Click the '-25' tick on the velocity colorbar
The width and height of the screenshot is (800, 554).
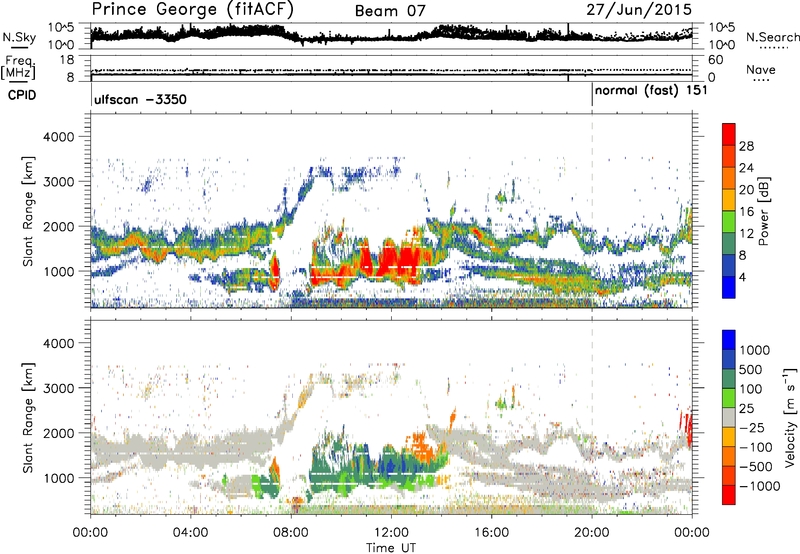(754, 428)
